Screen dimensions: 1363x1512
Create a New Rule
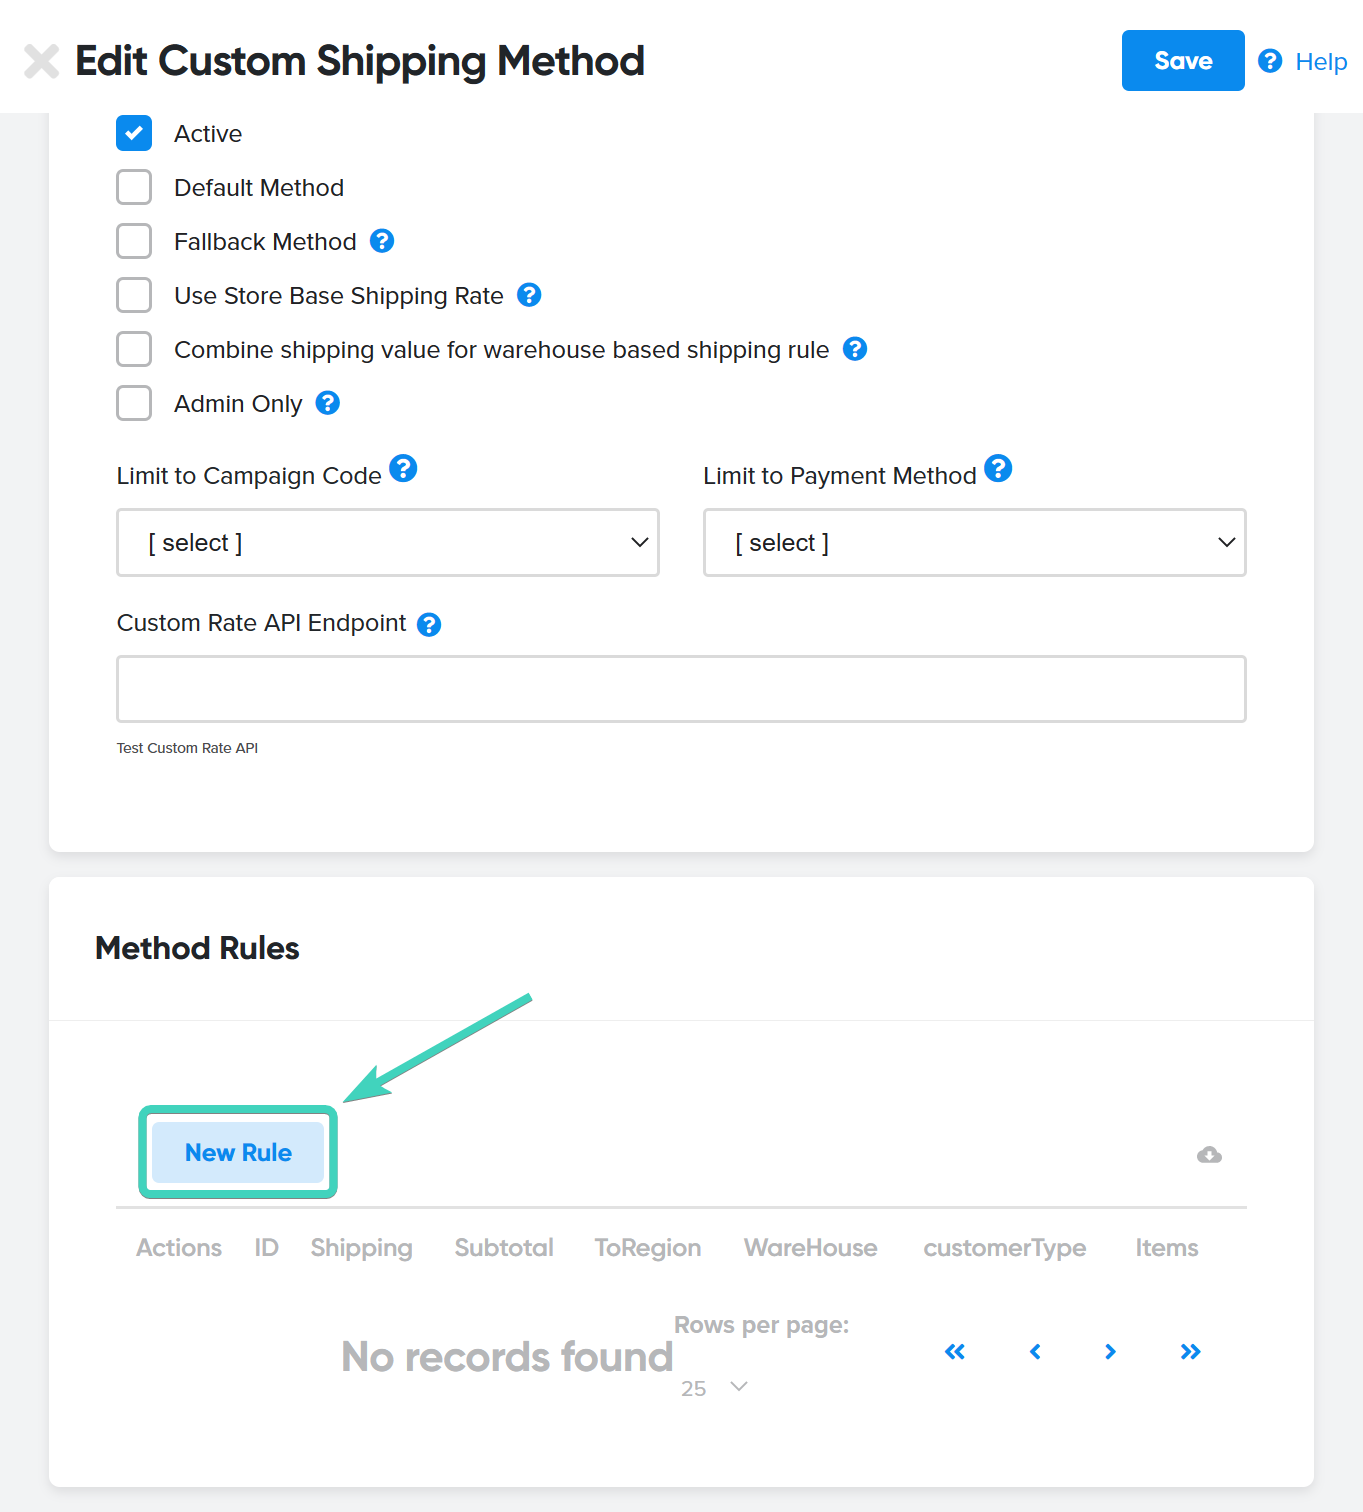[x=238, y=1152]
